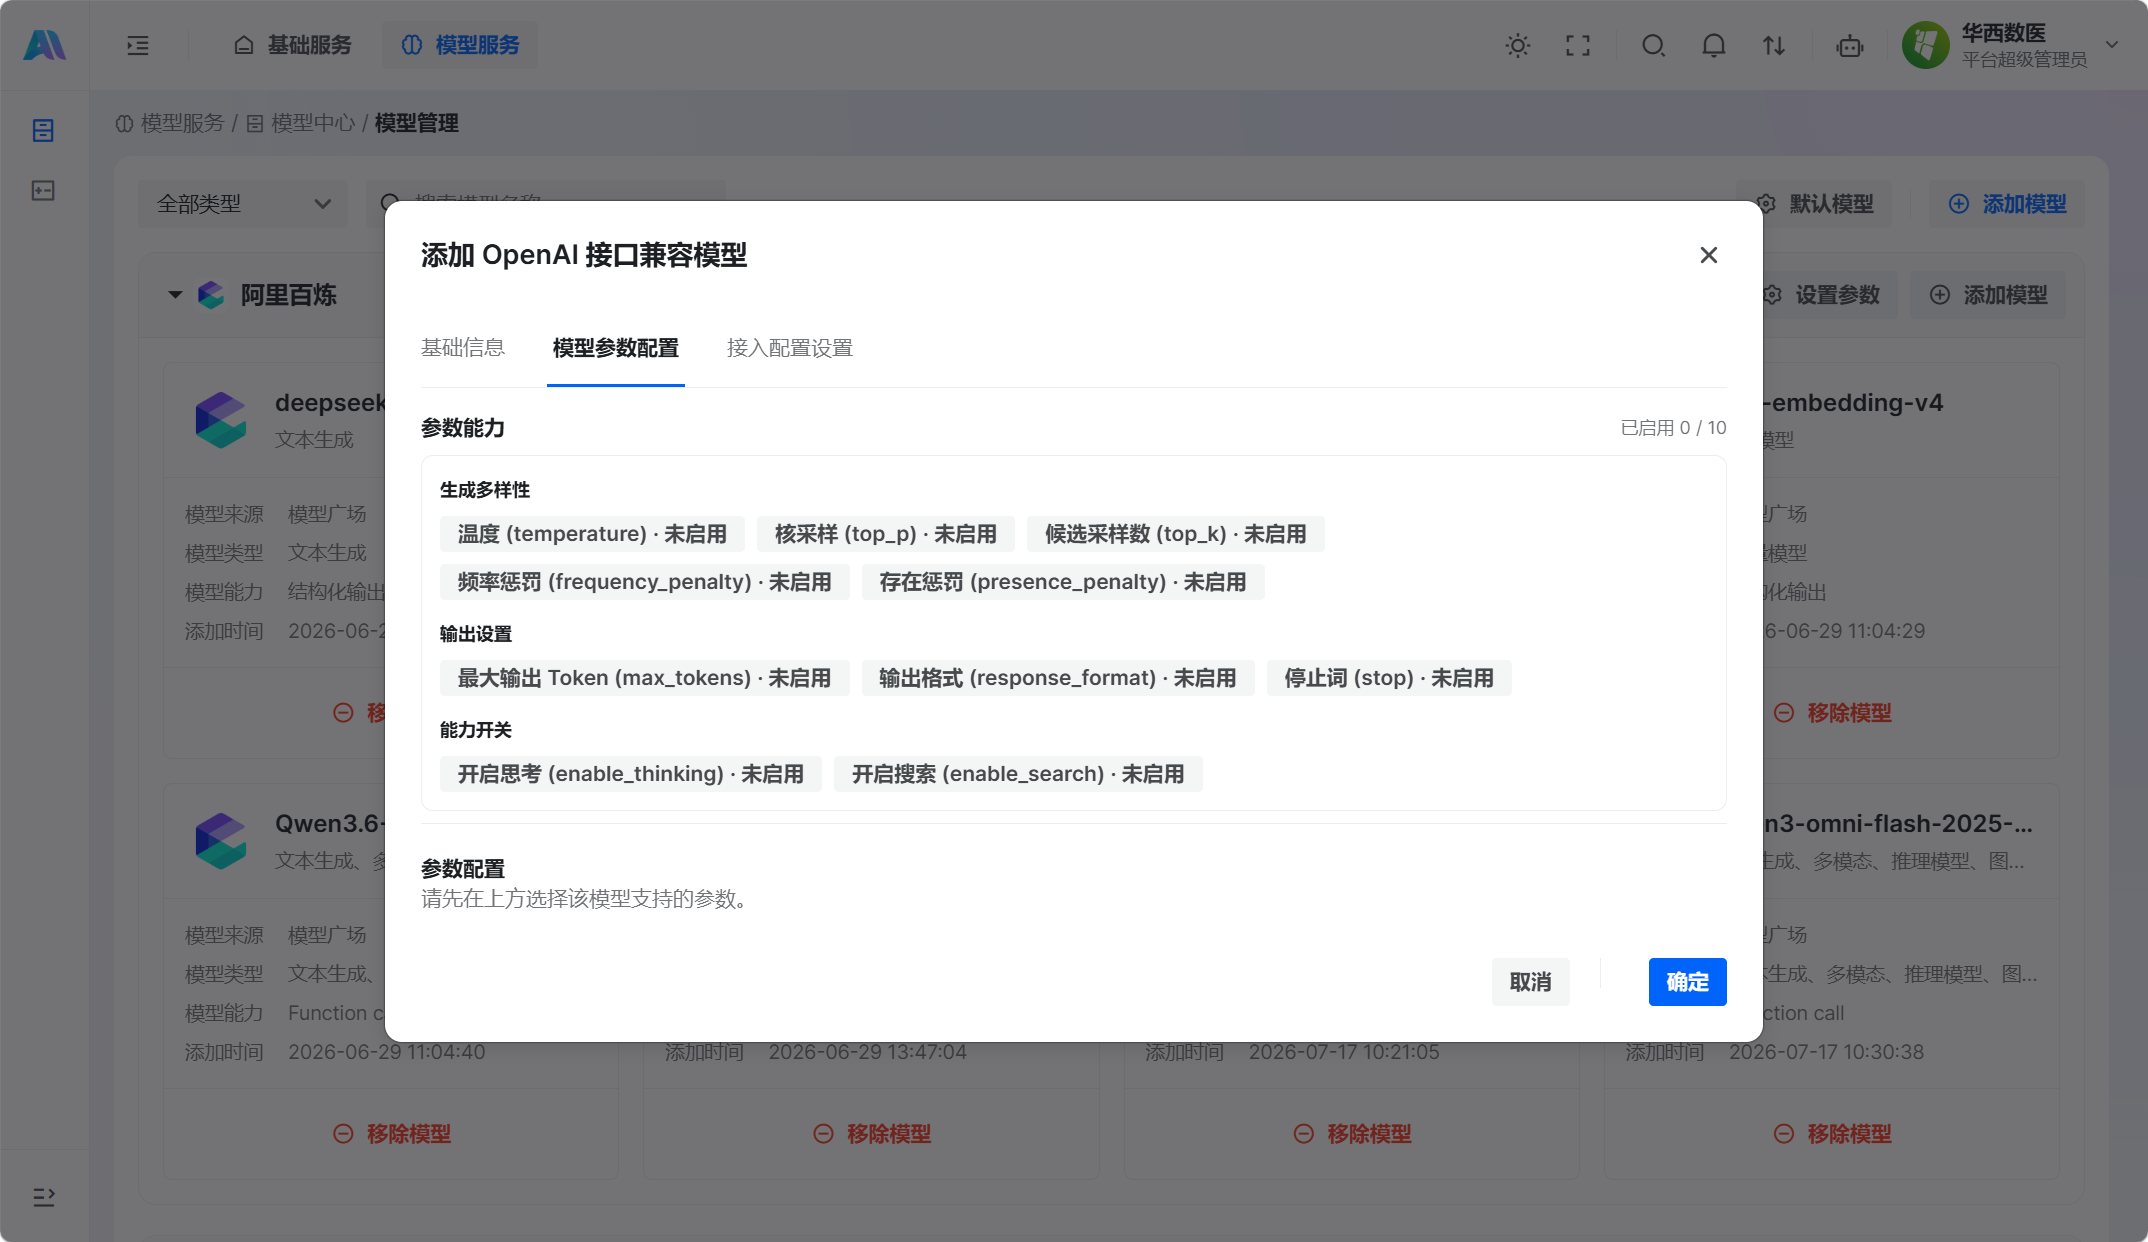2148x1242 pixels.
Task: Enable the 输出格式 (response_format) parameter
Action: coord(1058,678)
